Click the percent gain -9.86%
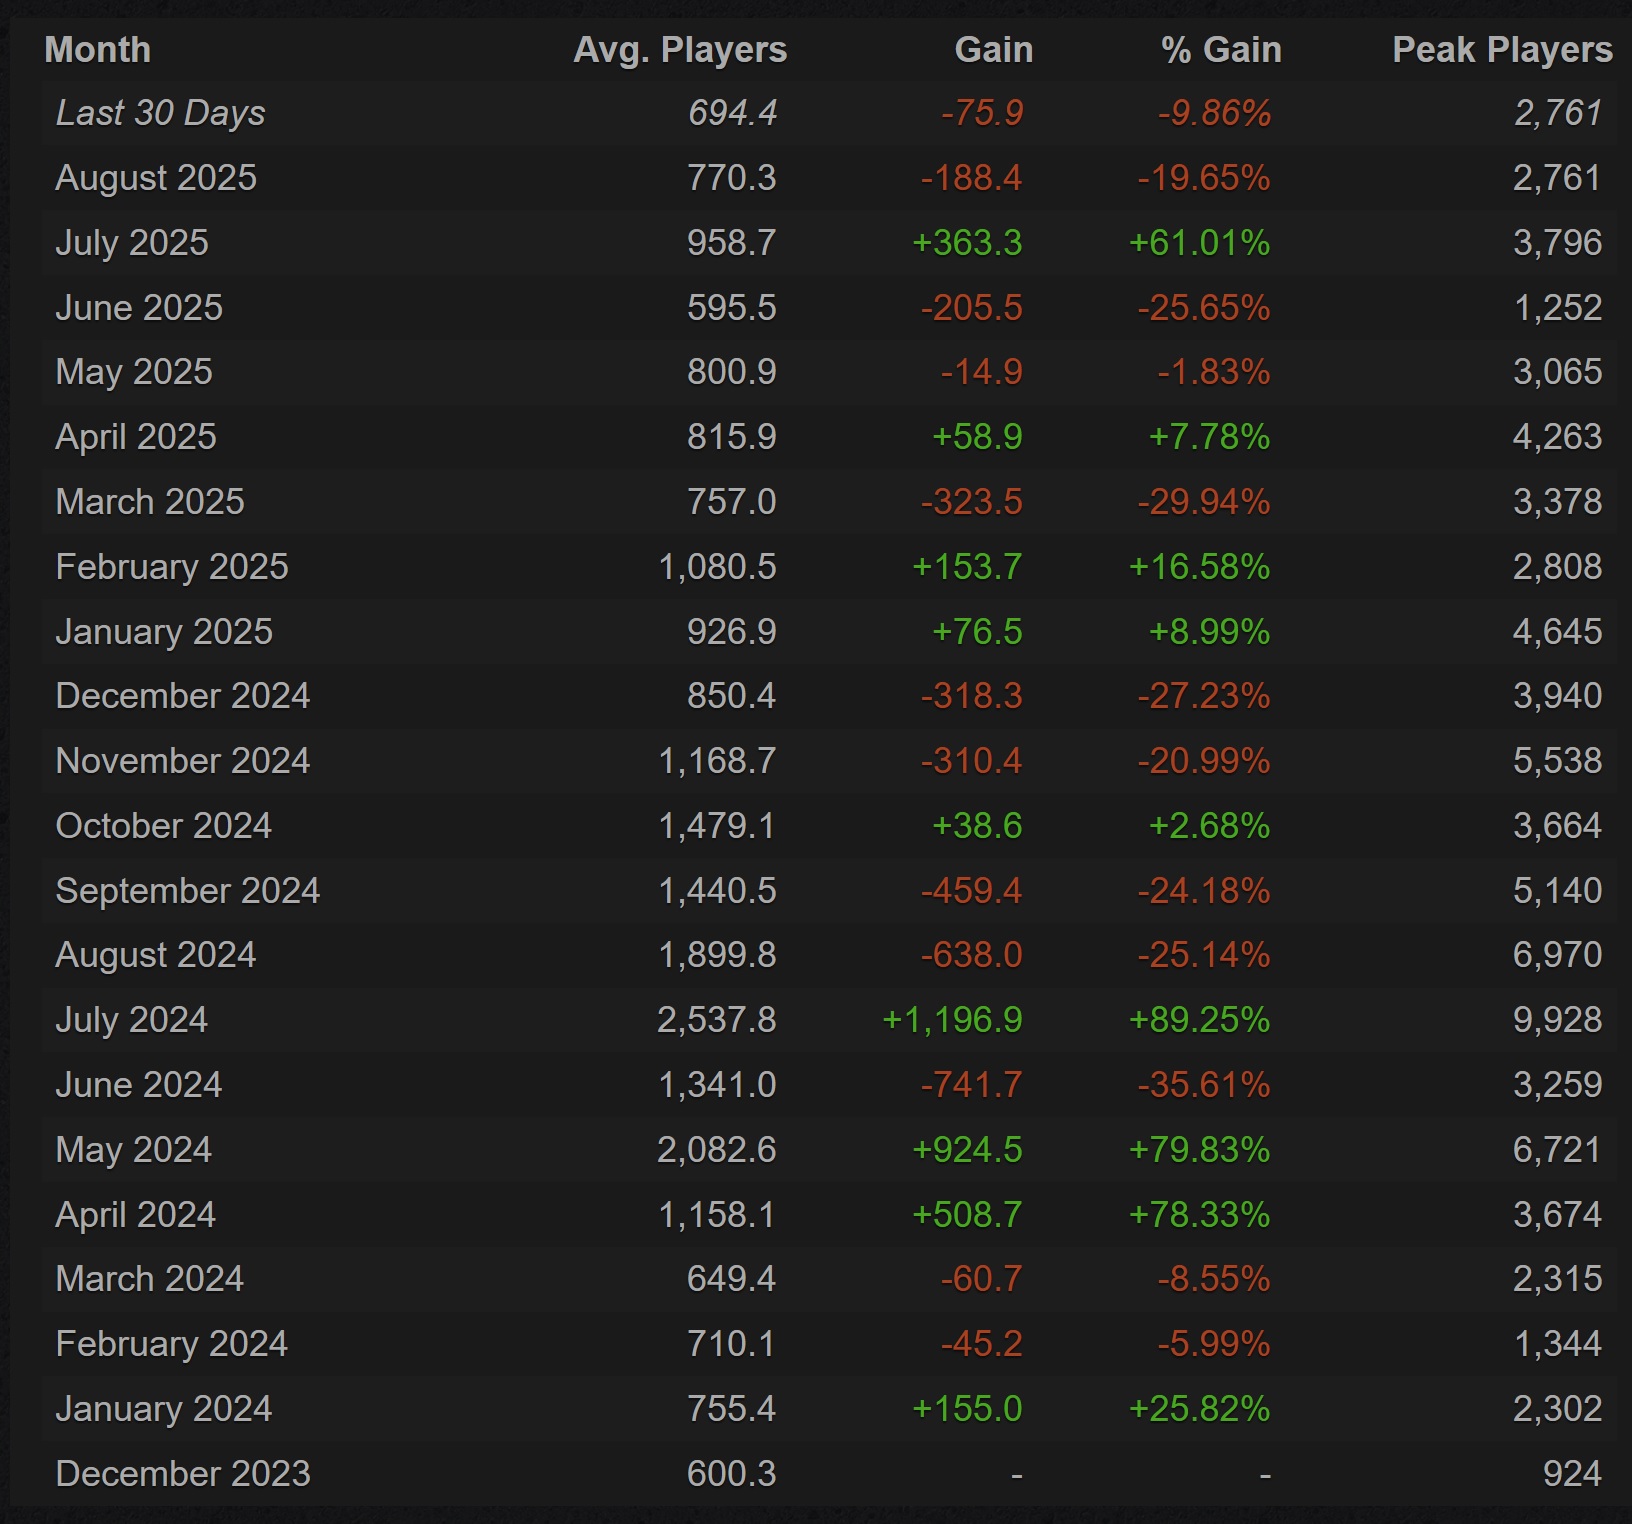Viewport: 1632px width, 1524px height. point(1214,113)
